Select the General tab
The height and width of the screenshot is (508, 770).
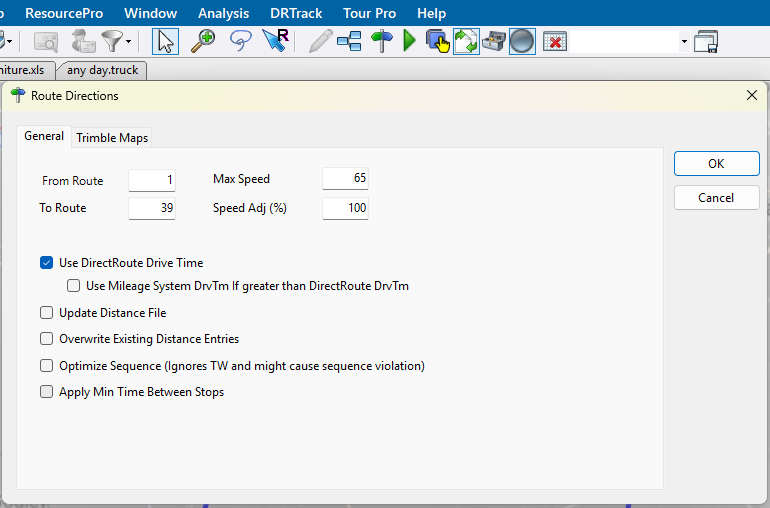pos(44,136)
